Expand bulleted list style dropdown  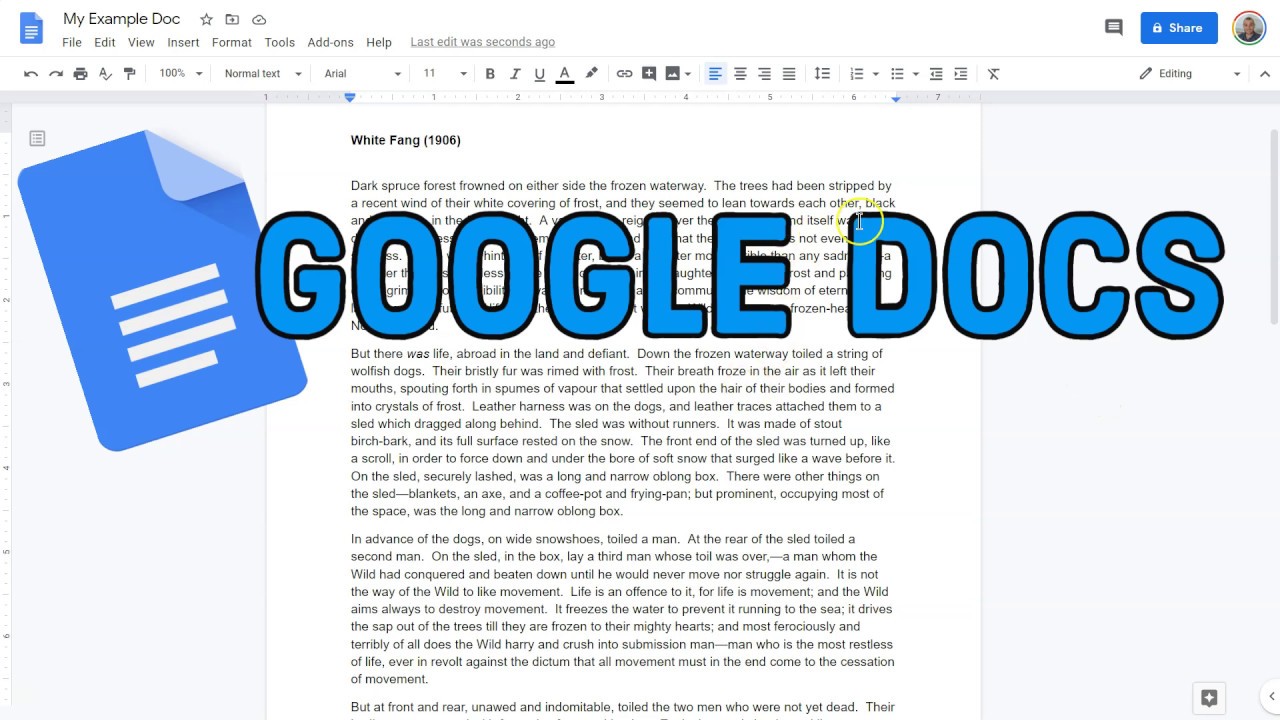coord(915,74)
